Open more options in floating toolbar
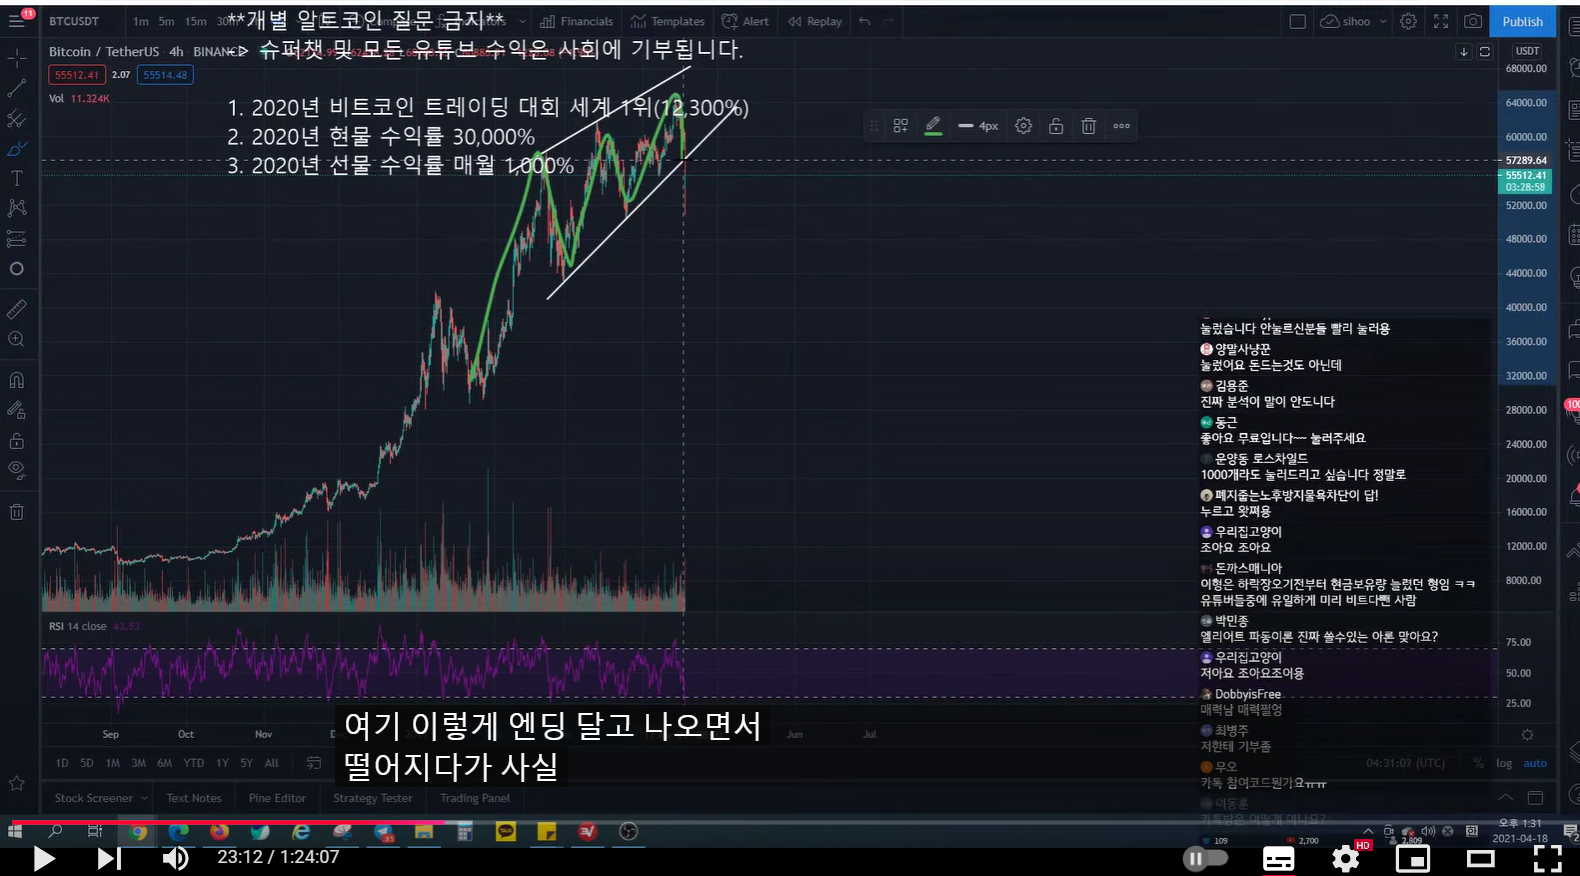This screenshot has height=876, width=1580. [x=1122, y=126]
